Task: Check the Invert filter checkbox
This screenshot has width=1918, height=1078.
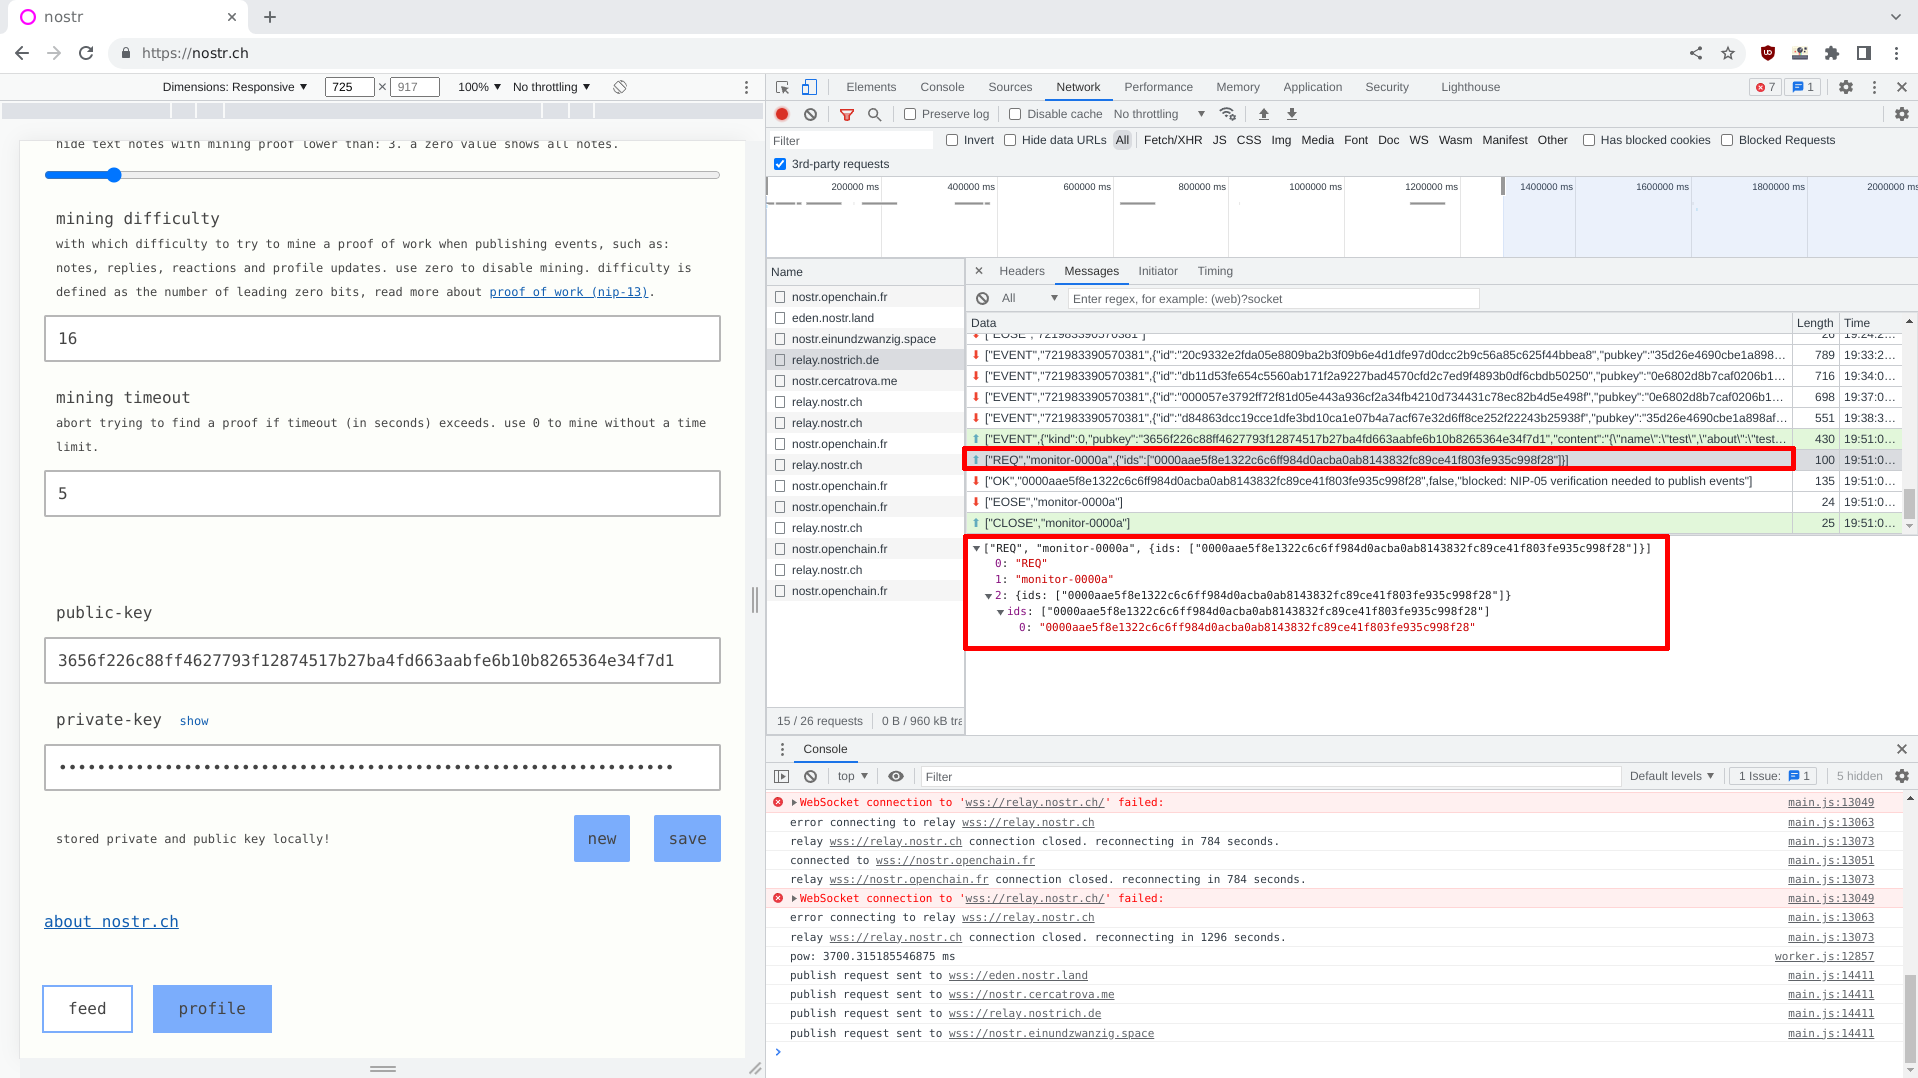Action: click(x=952, y=140)
